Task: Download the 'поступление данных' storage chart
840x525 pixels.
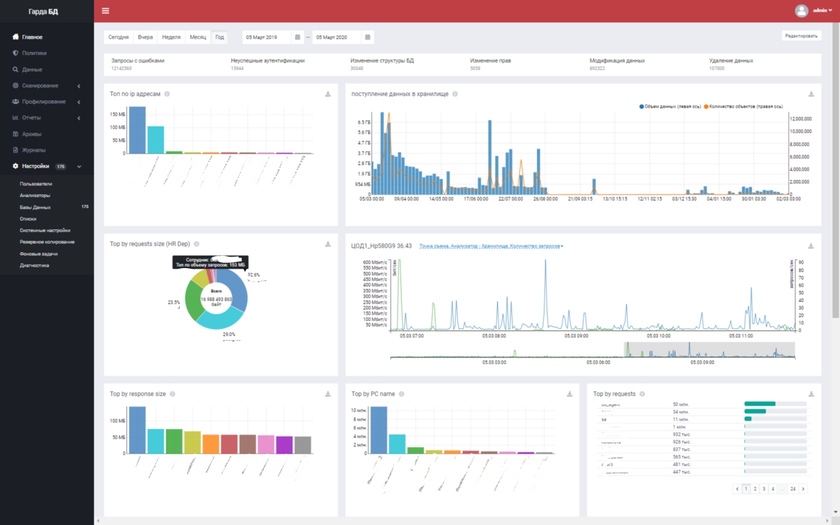Action: [x=811, y=94]
